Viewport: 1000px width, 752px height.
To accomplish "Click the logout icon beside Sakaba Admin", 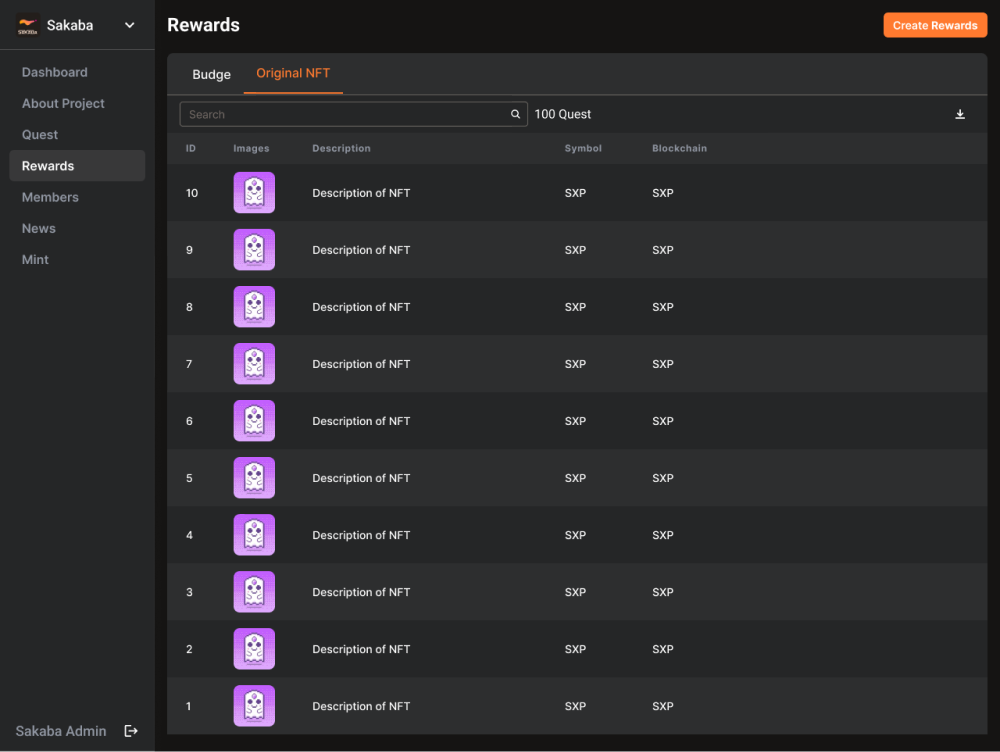I will point(131,731).
